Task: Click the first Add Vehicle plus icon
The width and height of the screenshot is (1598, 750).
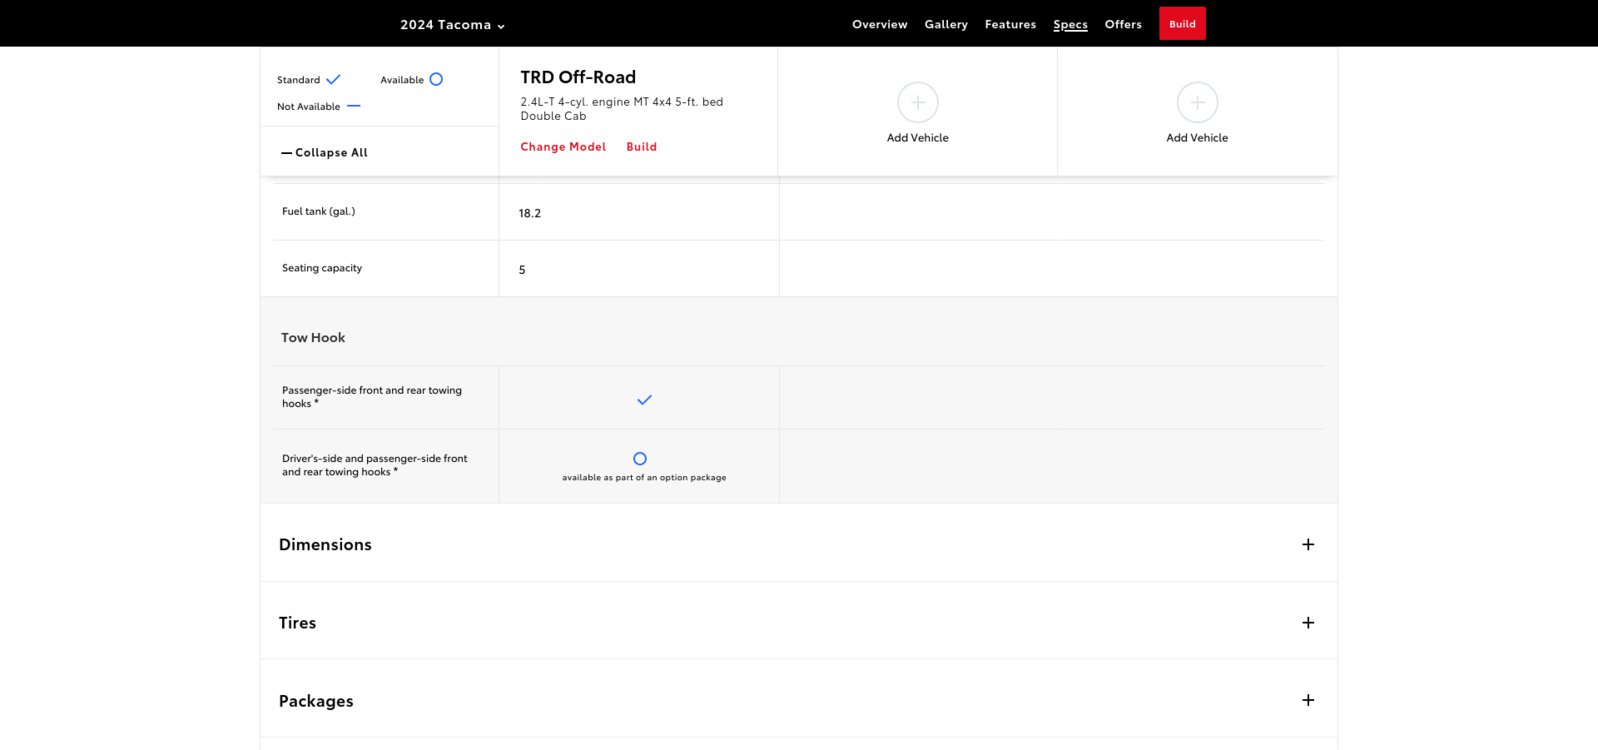Action: (918, 102)
